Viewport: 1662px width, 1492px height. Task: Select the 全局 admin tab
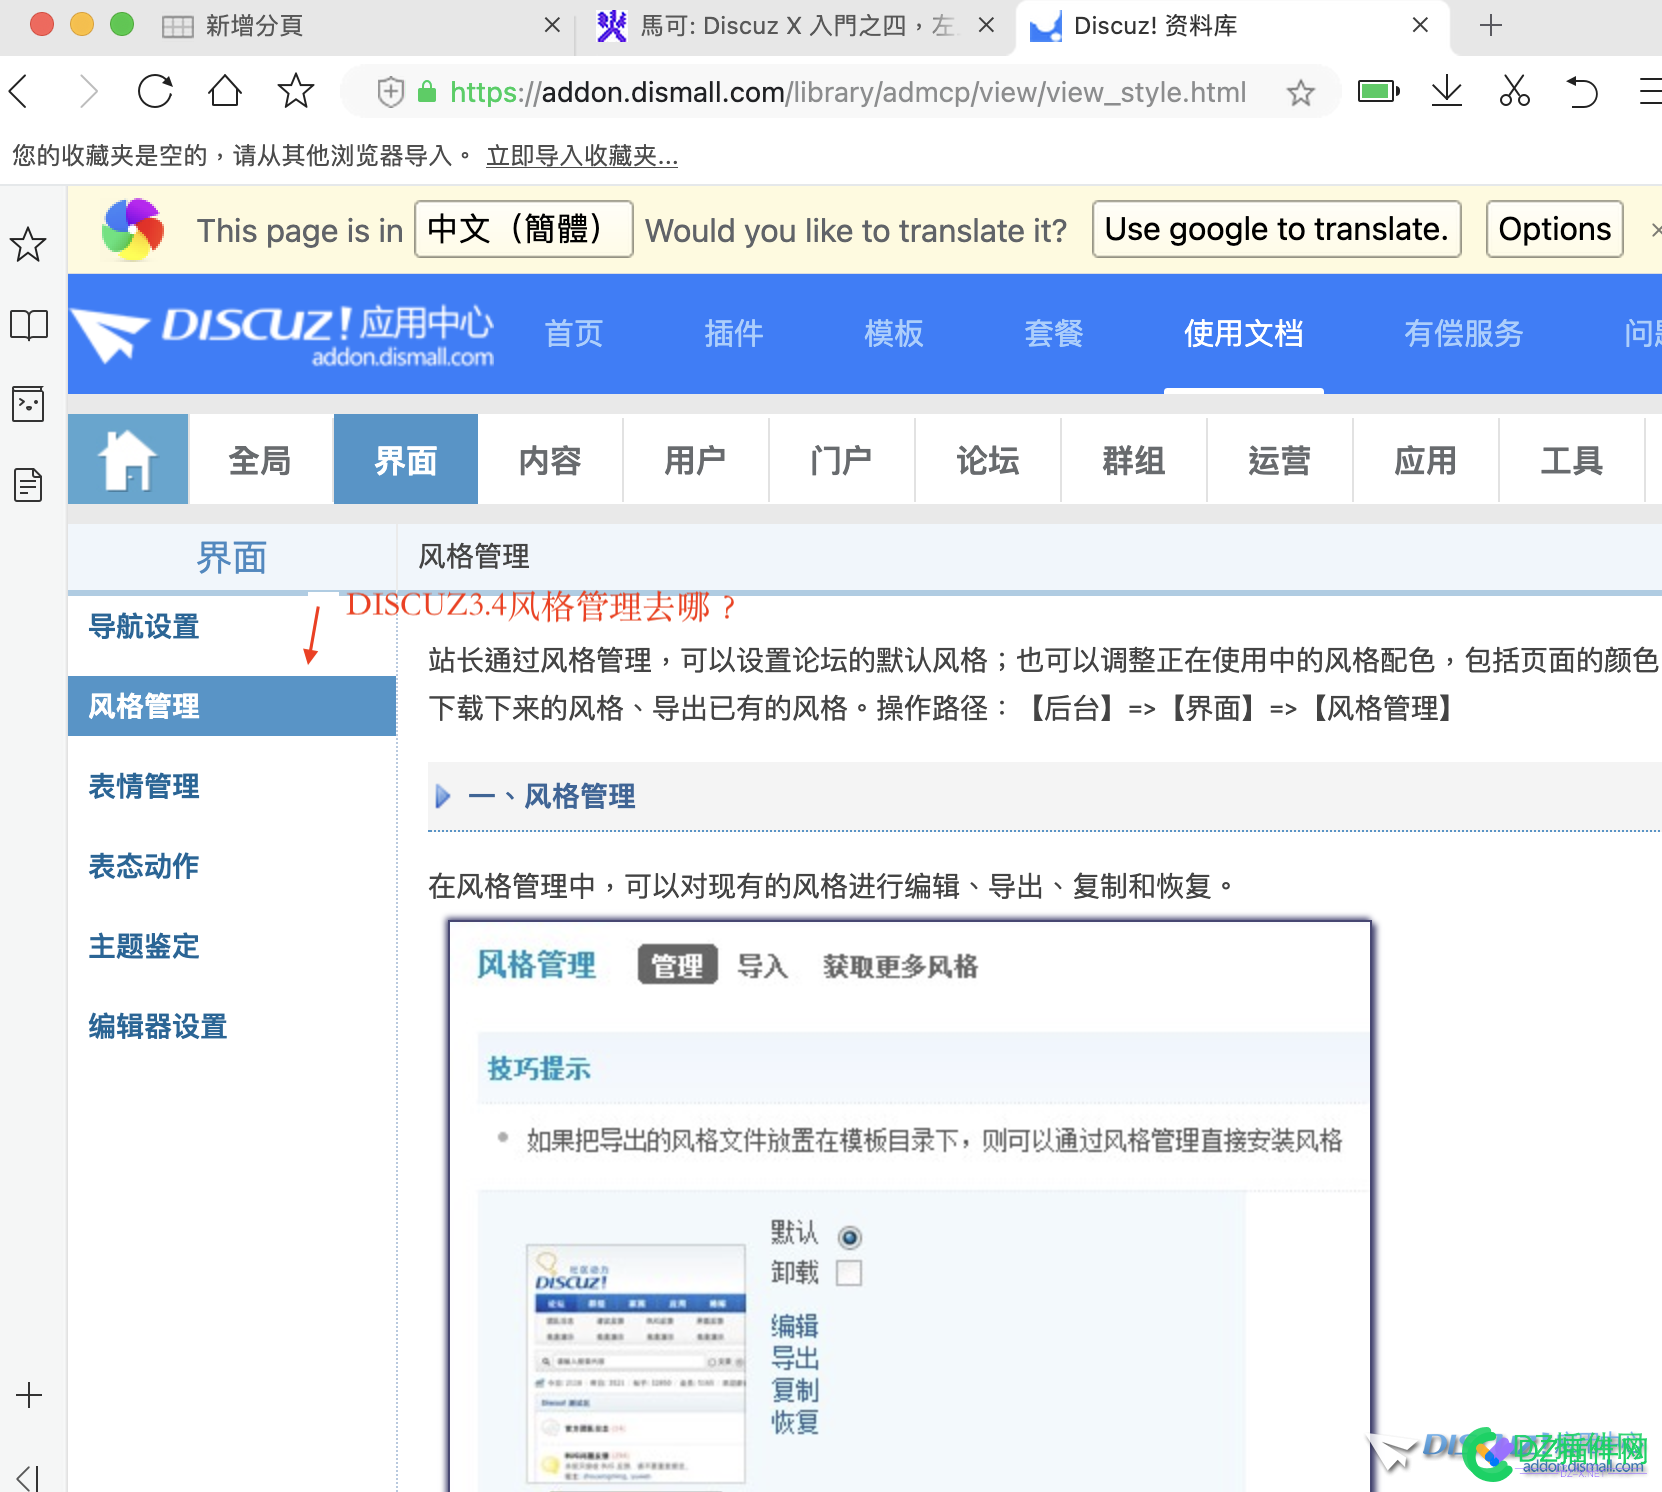tap(260, 460)
